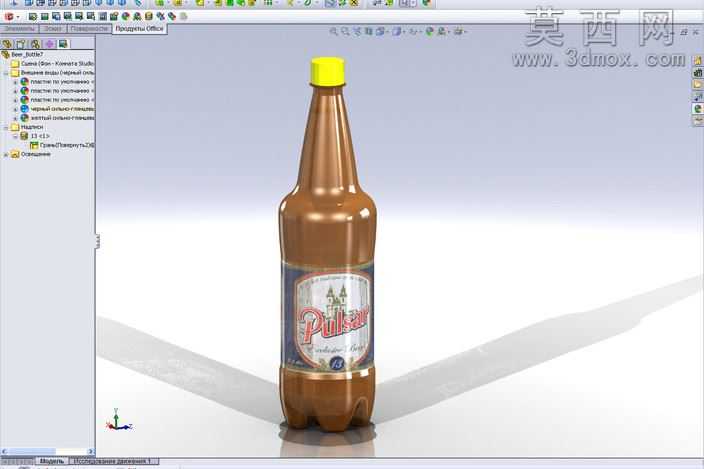The width and height of the screenshot is (704, 469).
Task: Expand the second пластик по умолчанию appearance
Action: click(x=15, y=91)
